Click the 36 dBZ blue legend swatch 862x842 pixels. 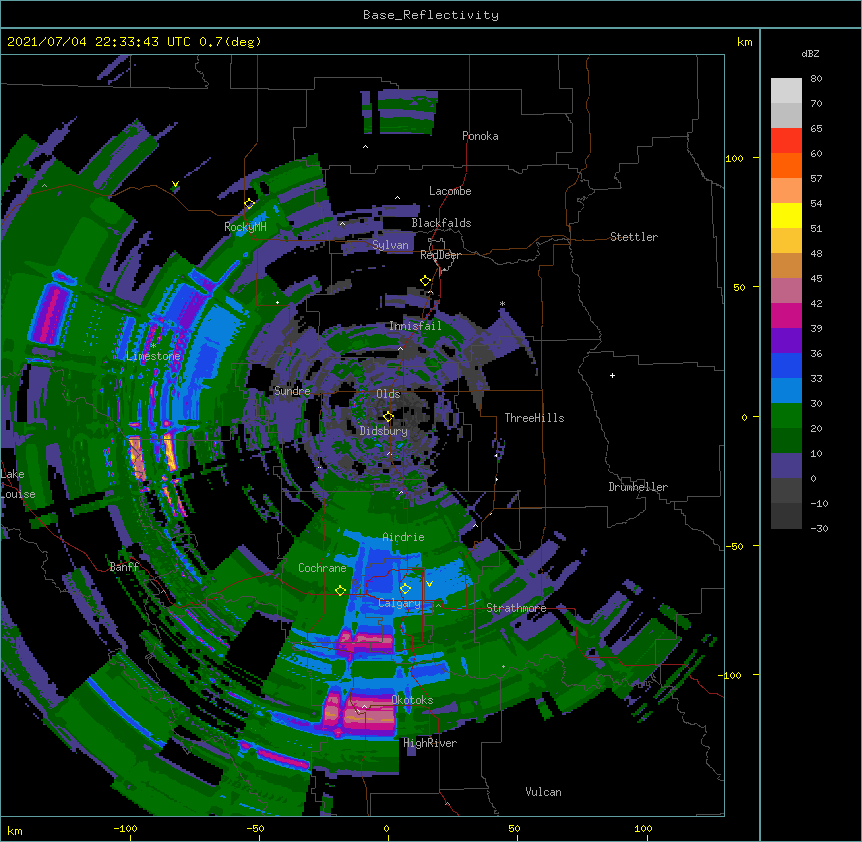click(786, 365)
